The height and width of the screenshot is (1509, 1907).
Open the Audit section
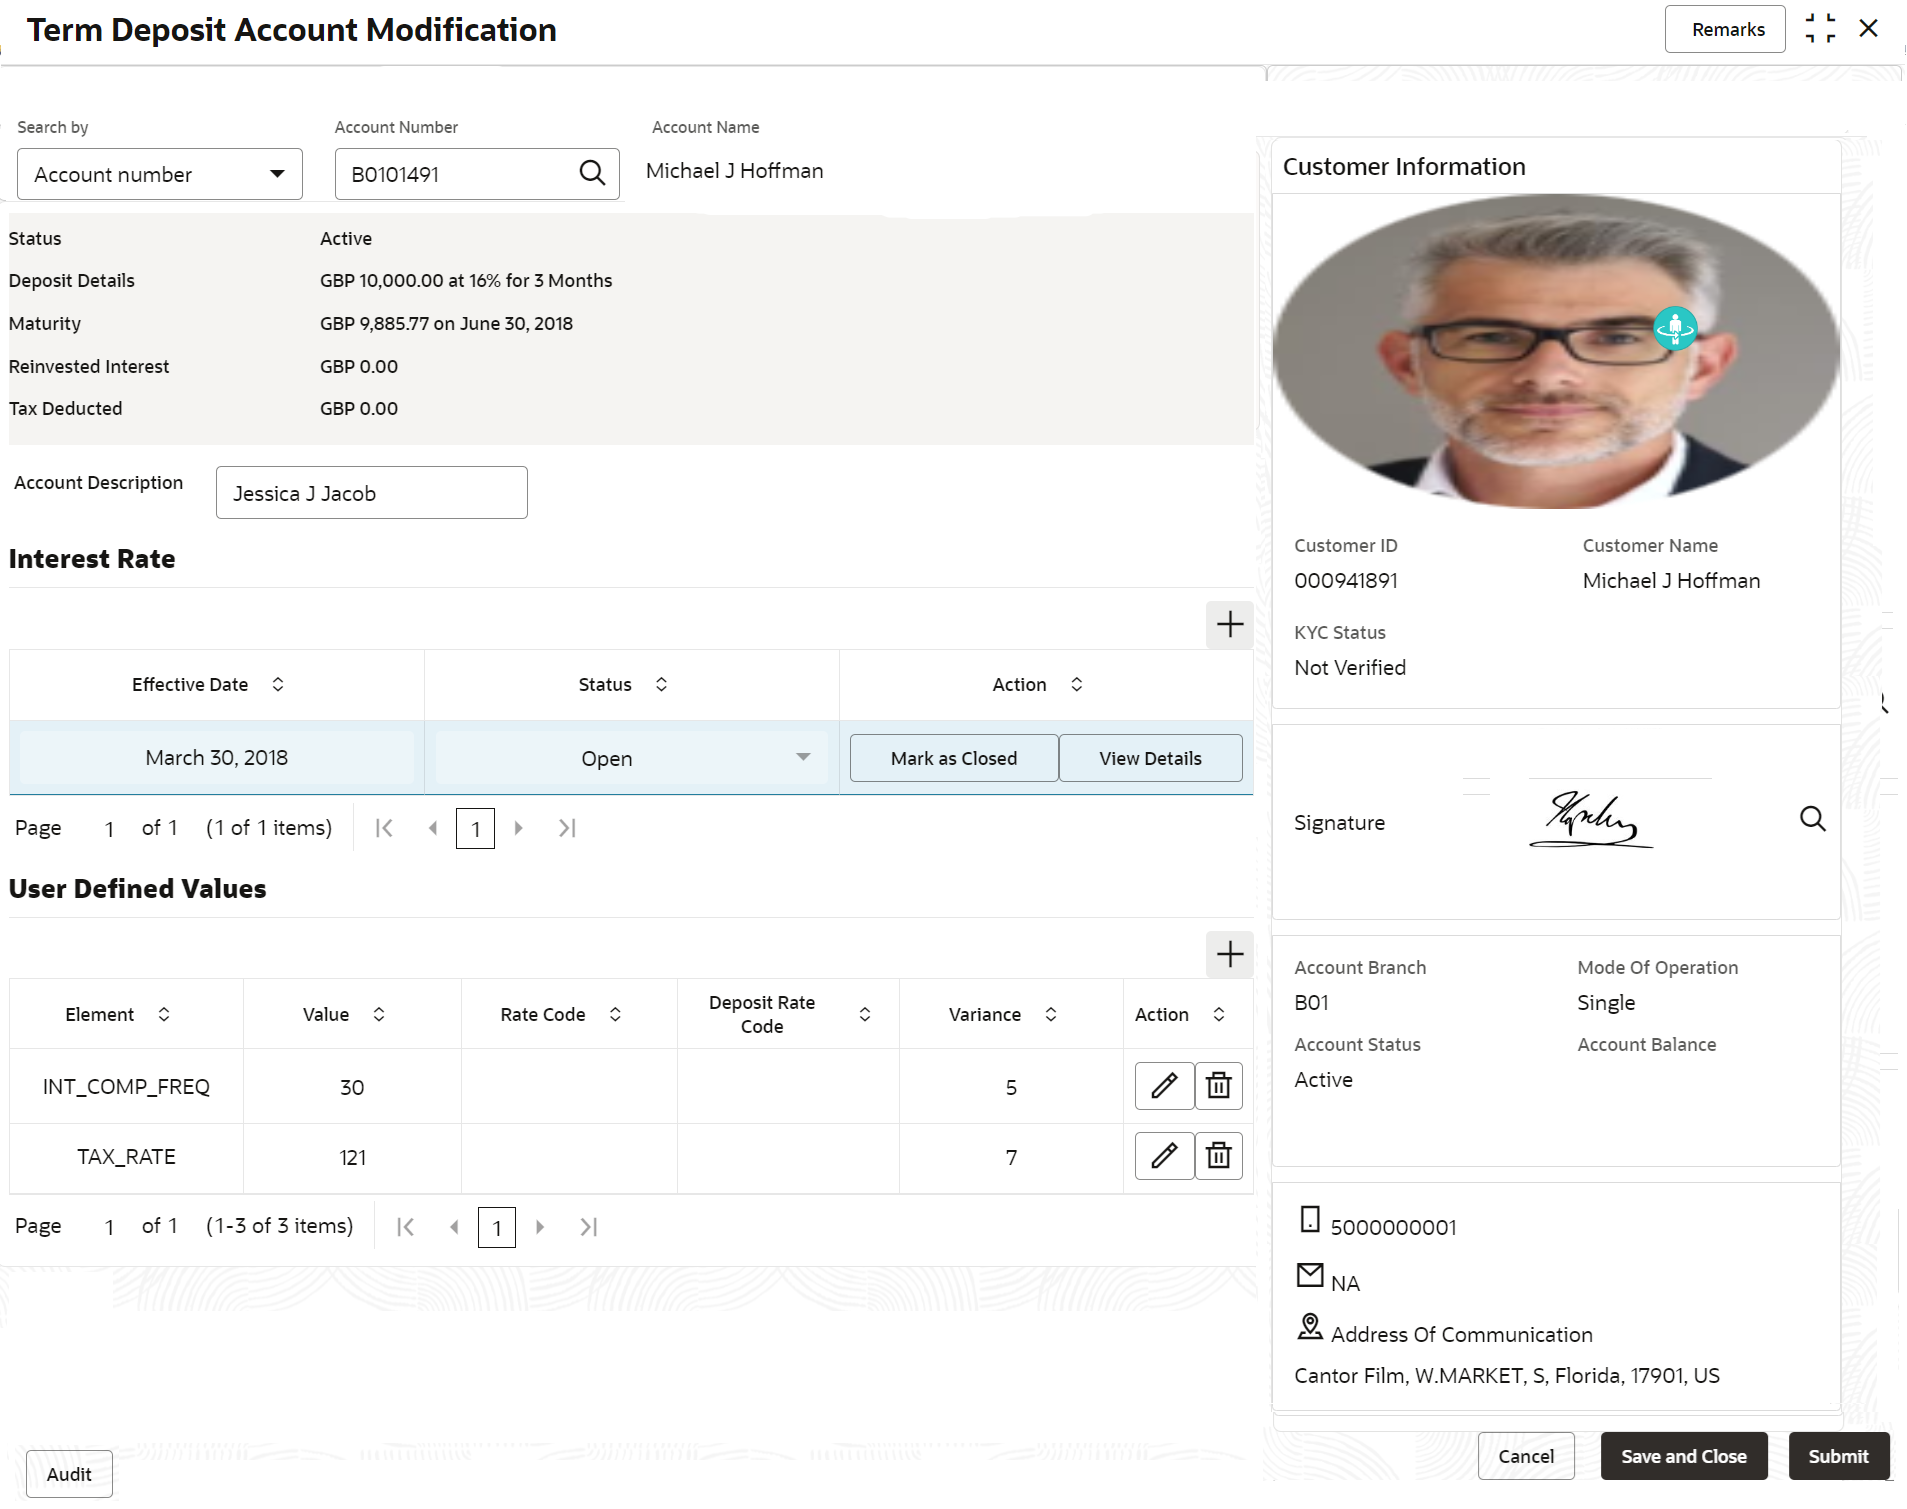point(69,1474)
